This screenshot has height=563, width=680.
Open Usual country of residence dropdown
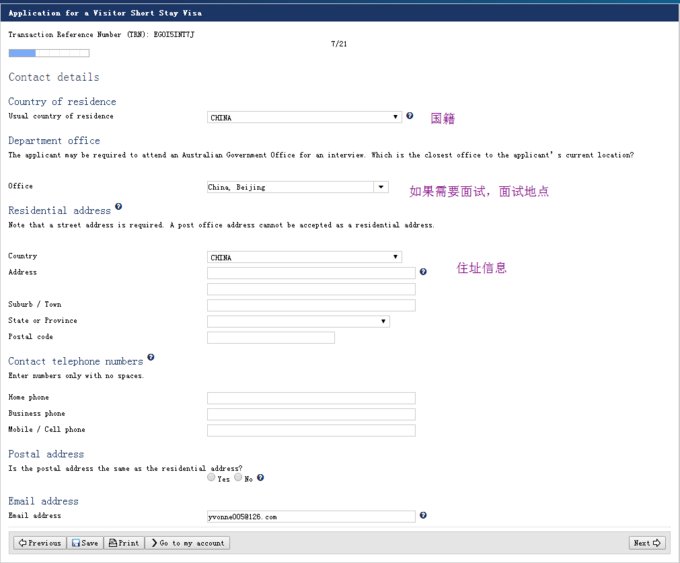304,117
